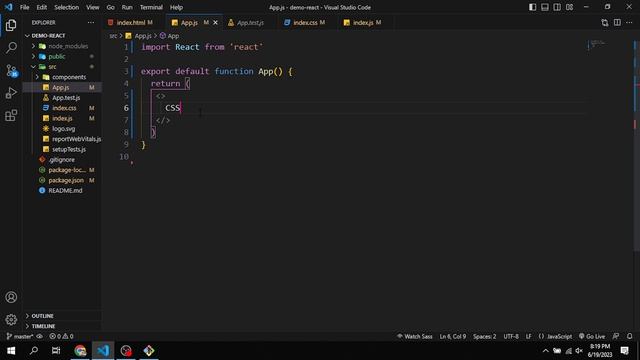Viewport: 640px width, 360px height.
Task: Open Google Chrome from taskbar
Action: tap(80, 351)
